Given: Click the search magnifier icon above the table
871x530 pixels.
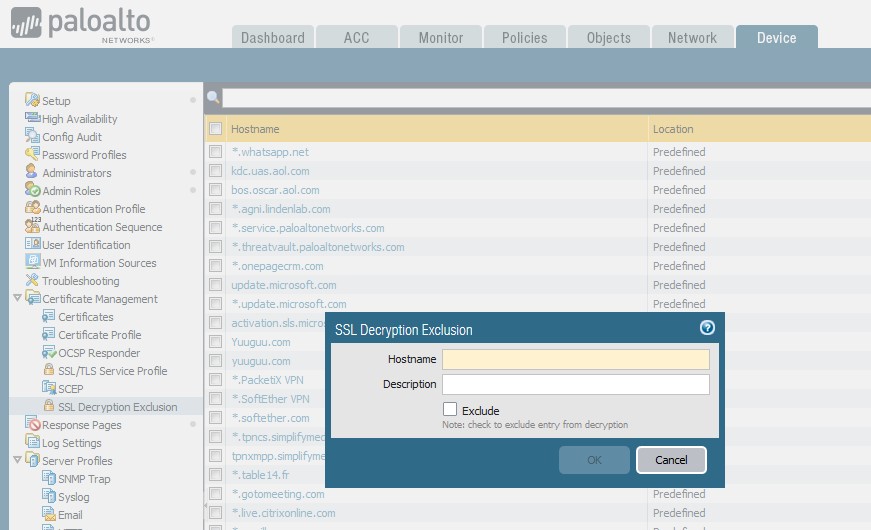Looking at the screenshot, I should pyautogui.click(x=213, y=97).
